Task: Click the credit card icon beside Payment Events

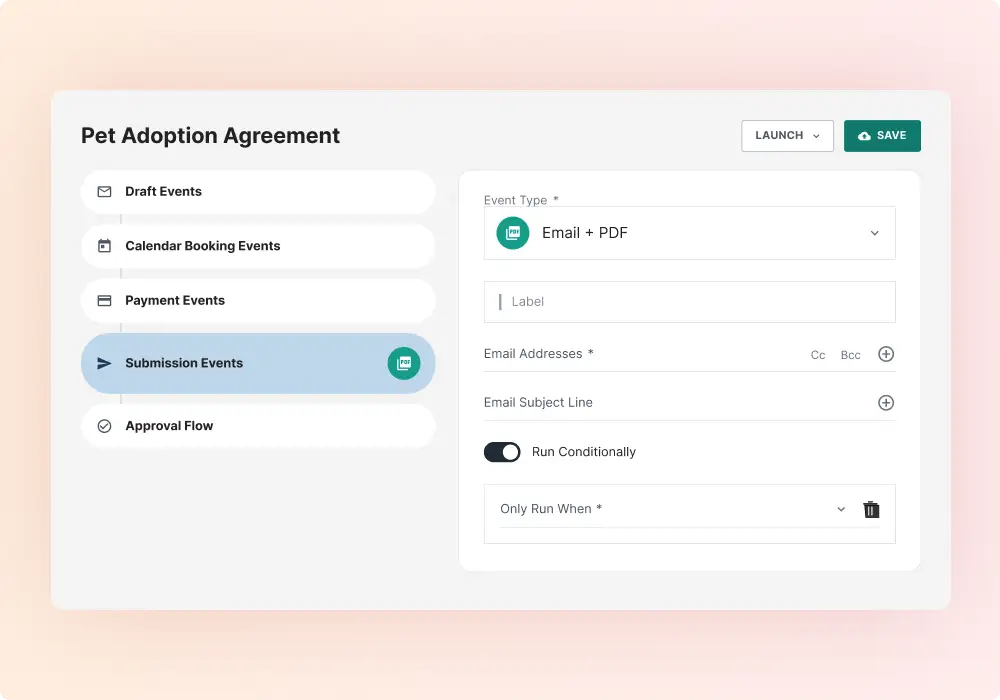Action: click(x=105, y=300)
